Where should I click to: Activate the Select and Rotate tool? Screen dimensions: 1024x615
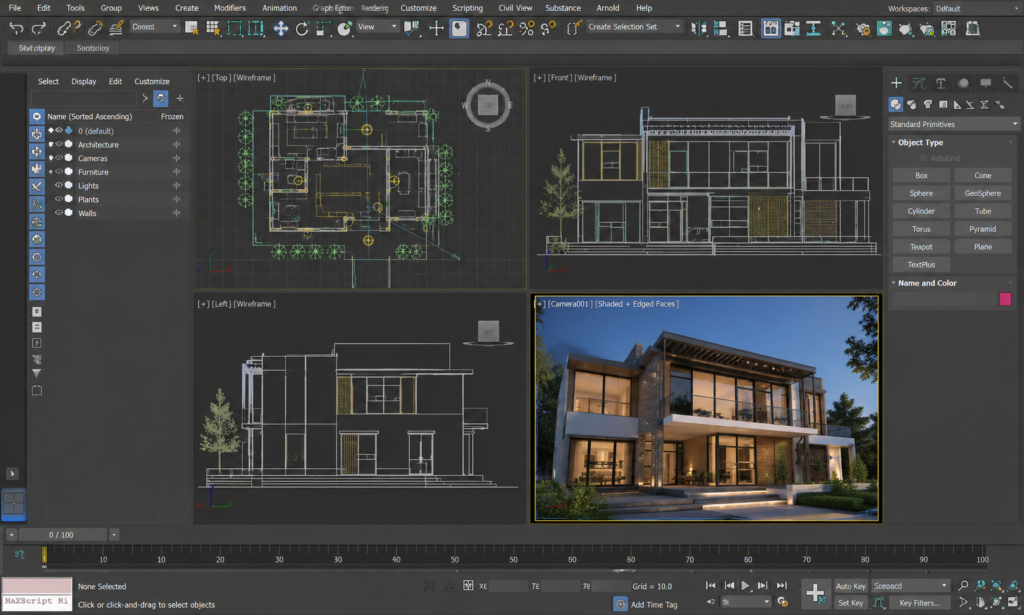click(x=302, y=28)
